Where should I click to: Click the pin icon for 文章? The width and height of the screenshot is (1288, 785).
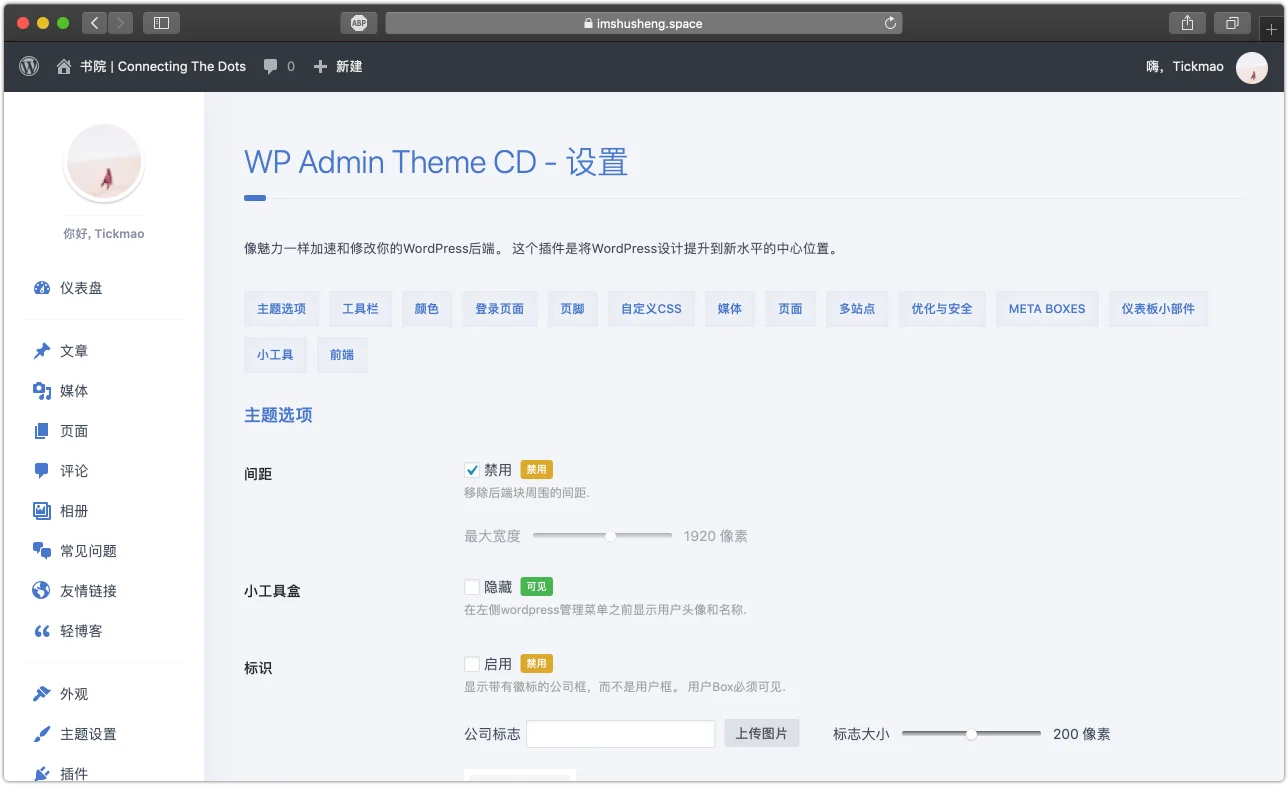pyautogui.click(x=41, y=351)
